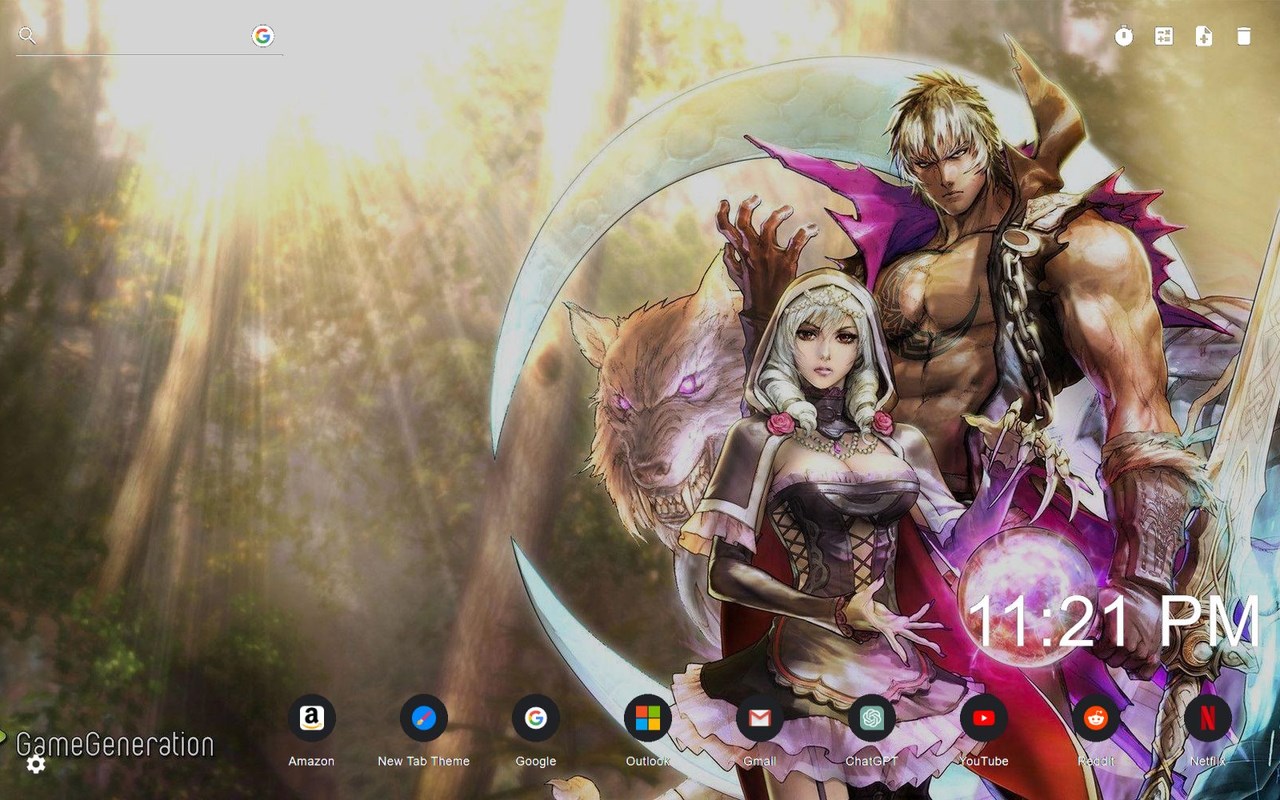
Task: Open the Netflix shortcut
Action: (1209, 719)
